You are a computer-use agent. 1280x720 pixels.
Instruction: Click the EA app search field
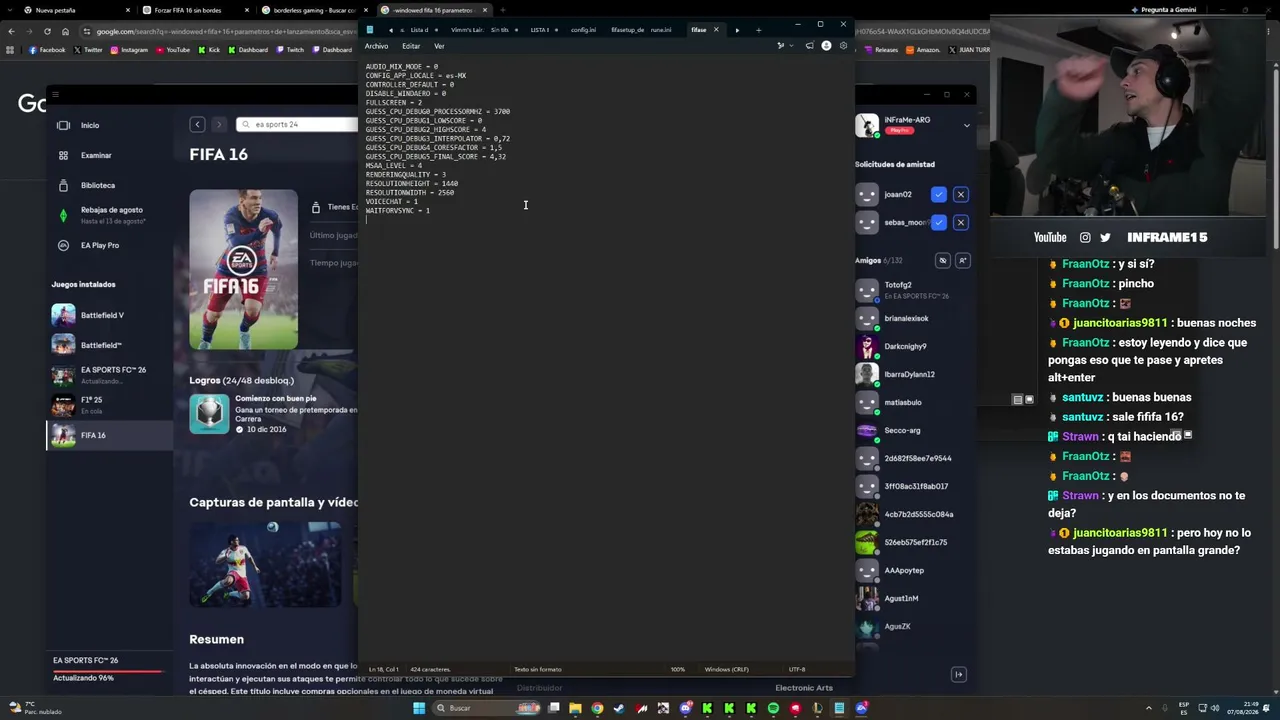pos(297,124)
